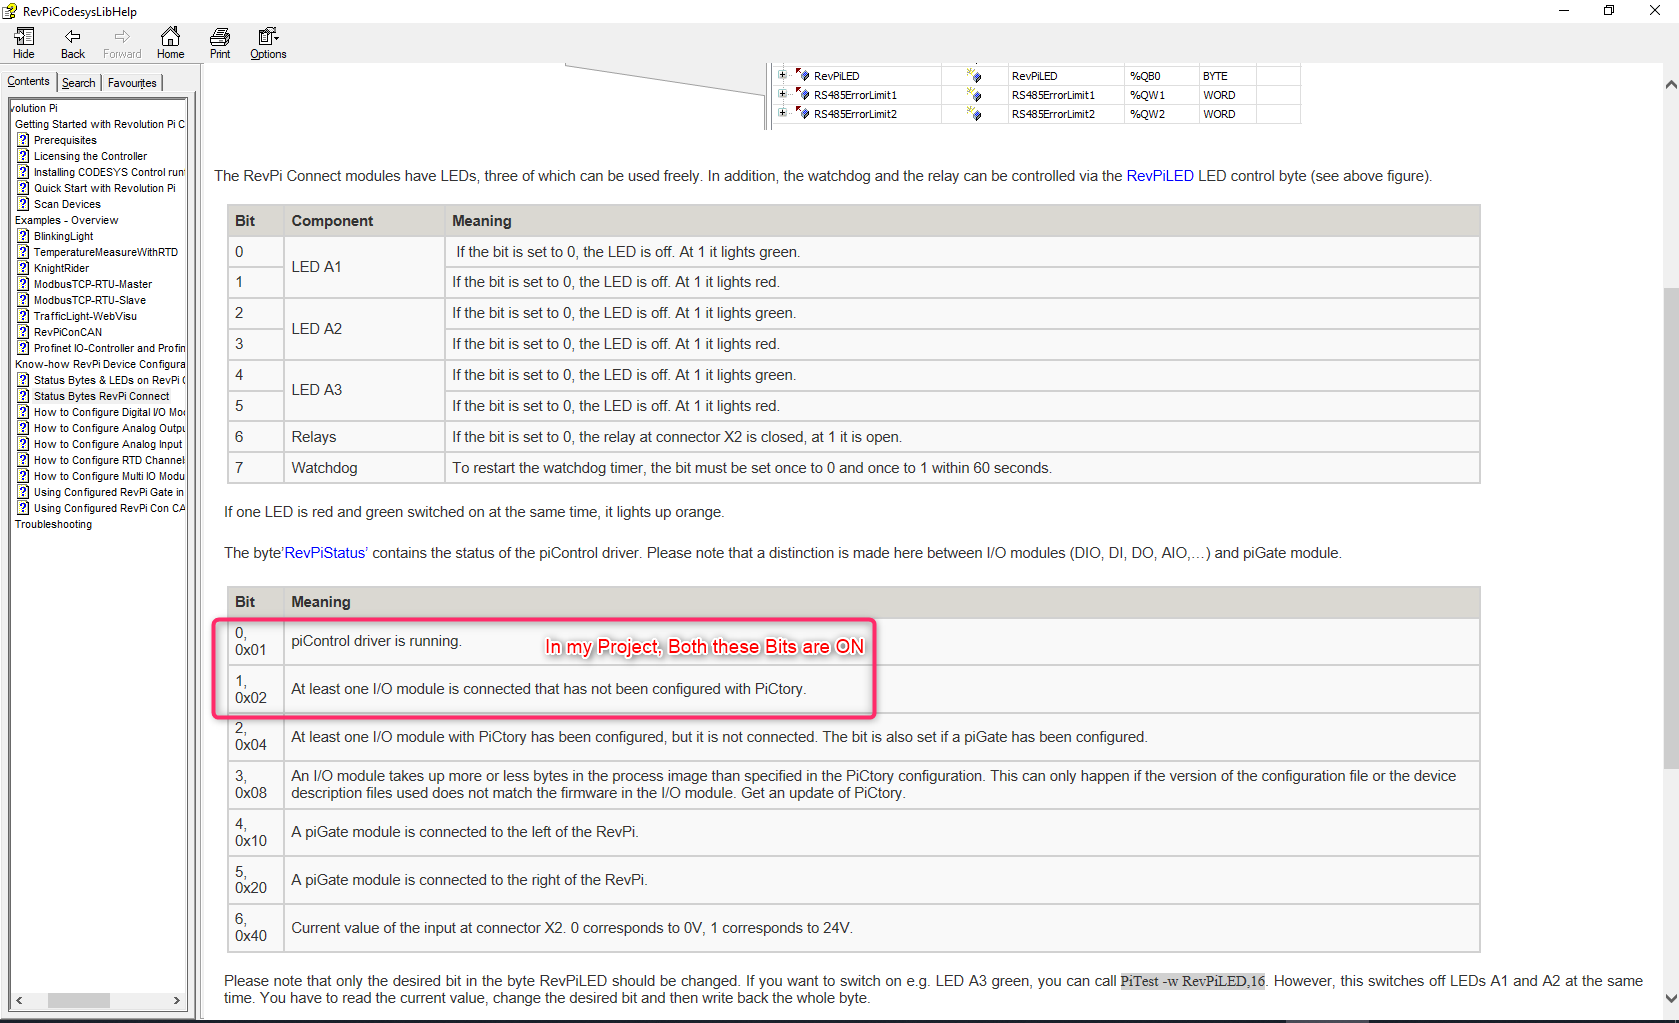Image resolution: width=1679 pixels, height=1023 pixels.
Task: Click the Forward toolbar arrow
Action: click(x=122, y=43)
